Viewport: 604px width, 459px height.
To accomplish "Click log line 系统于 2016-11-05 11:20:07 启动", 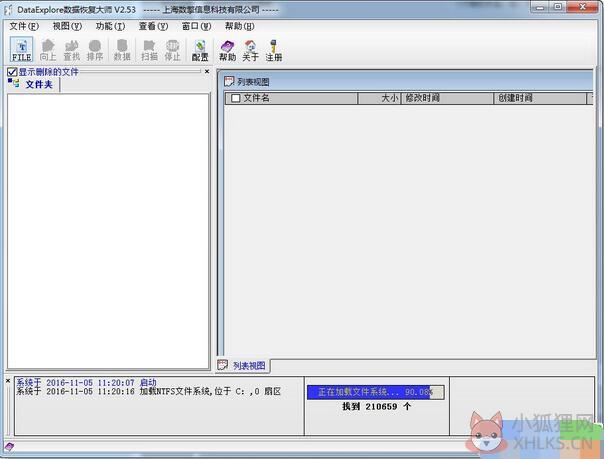I will (86, 382).
